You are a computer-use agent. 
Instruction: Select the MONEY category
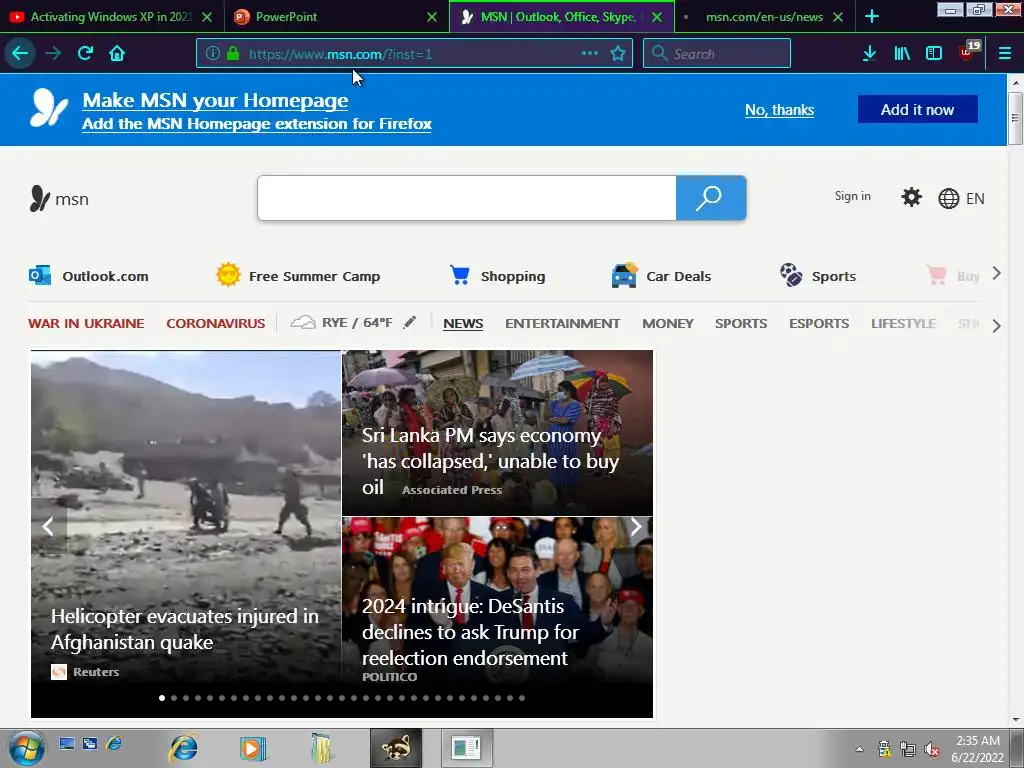point(667,323)
